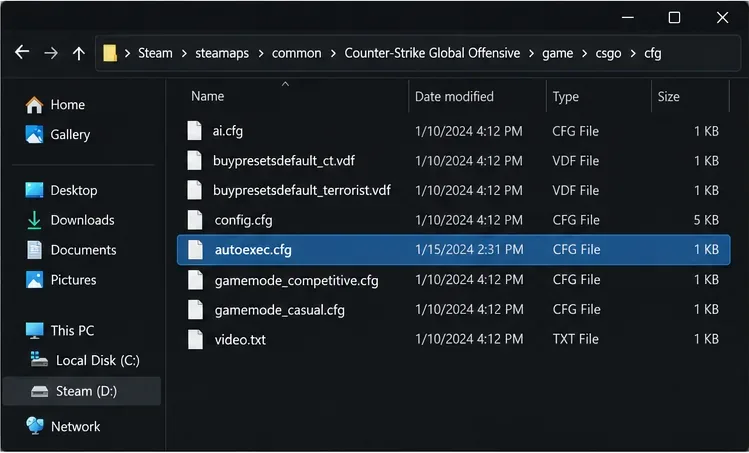This screenshot has height=453, width=749.
Task: Click file icon next to video.txt
Action: coord(195,339)
